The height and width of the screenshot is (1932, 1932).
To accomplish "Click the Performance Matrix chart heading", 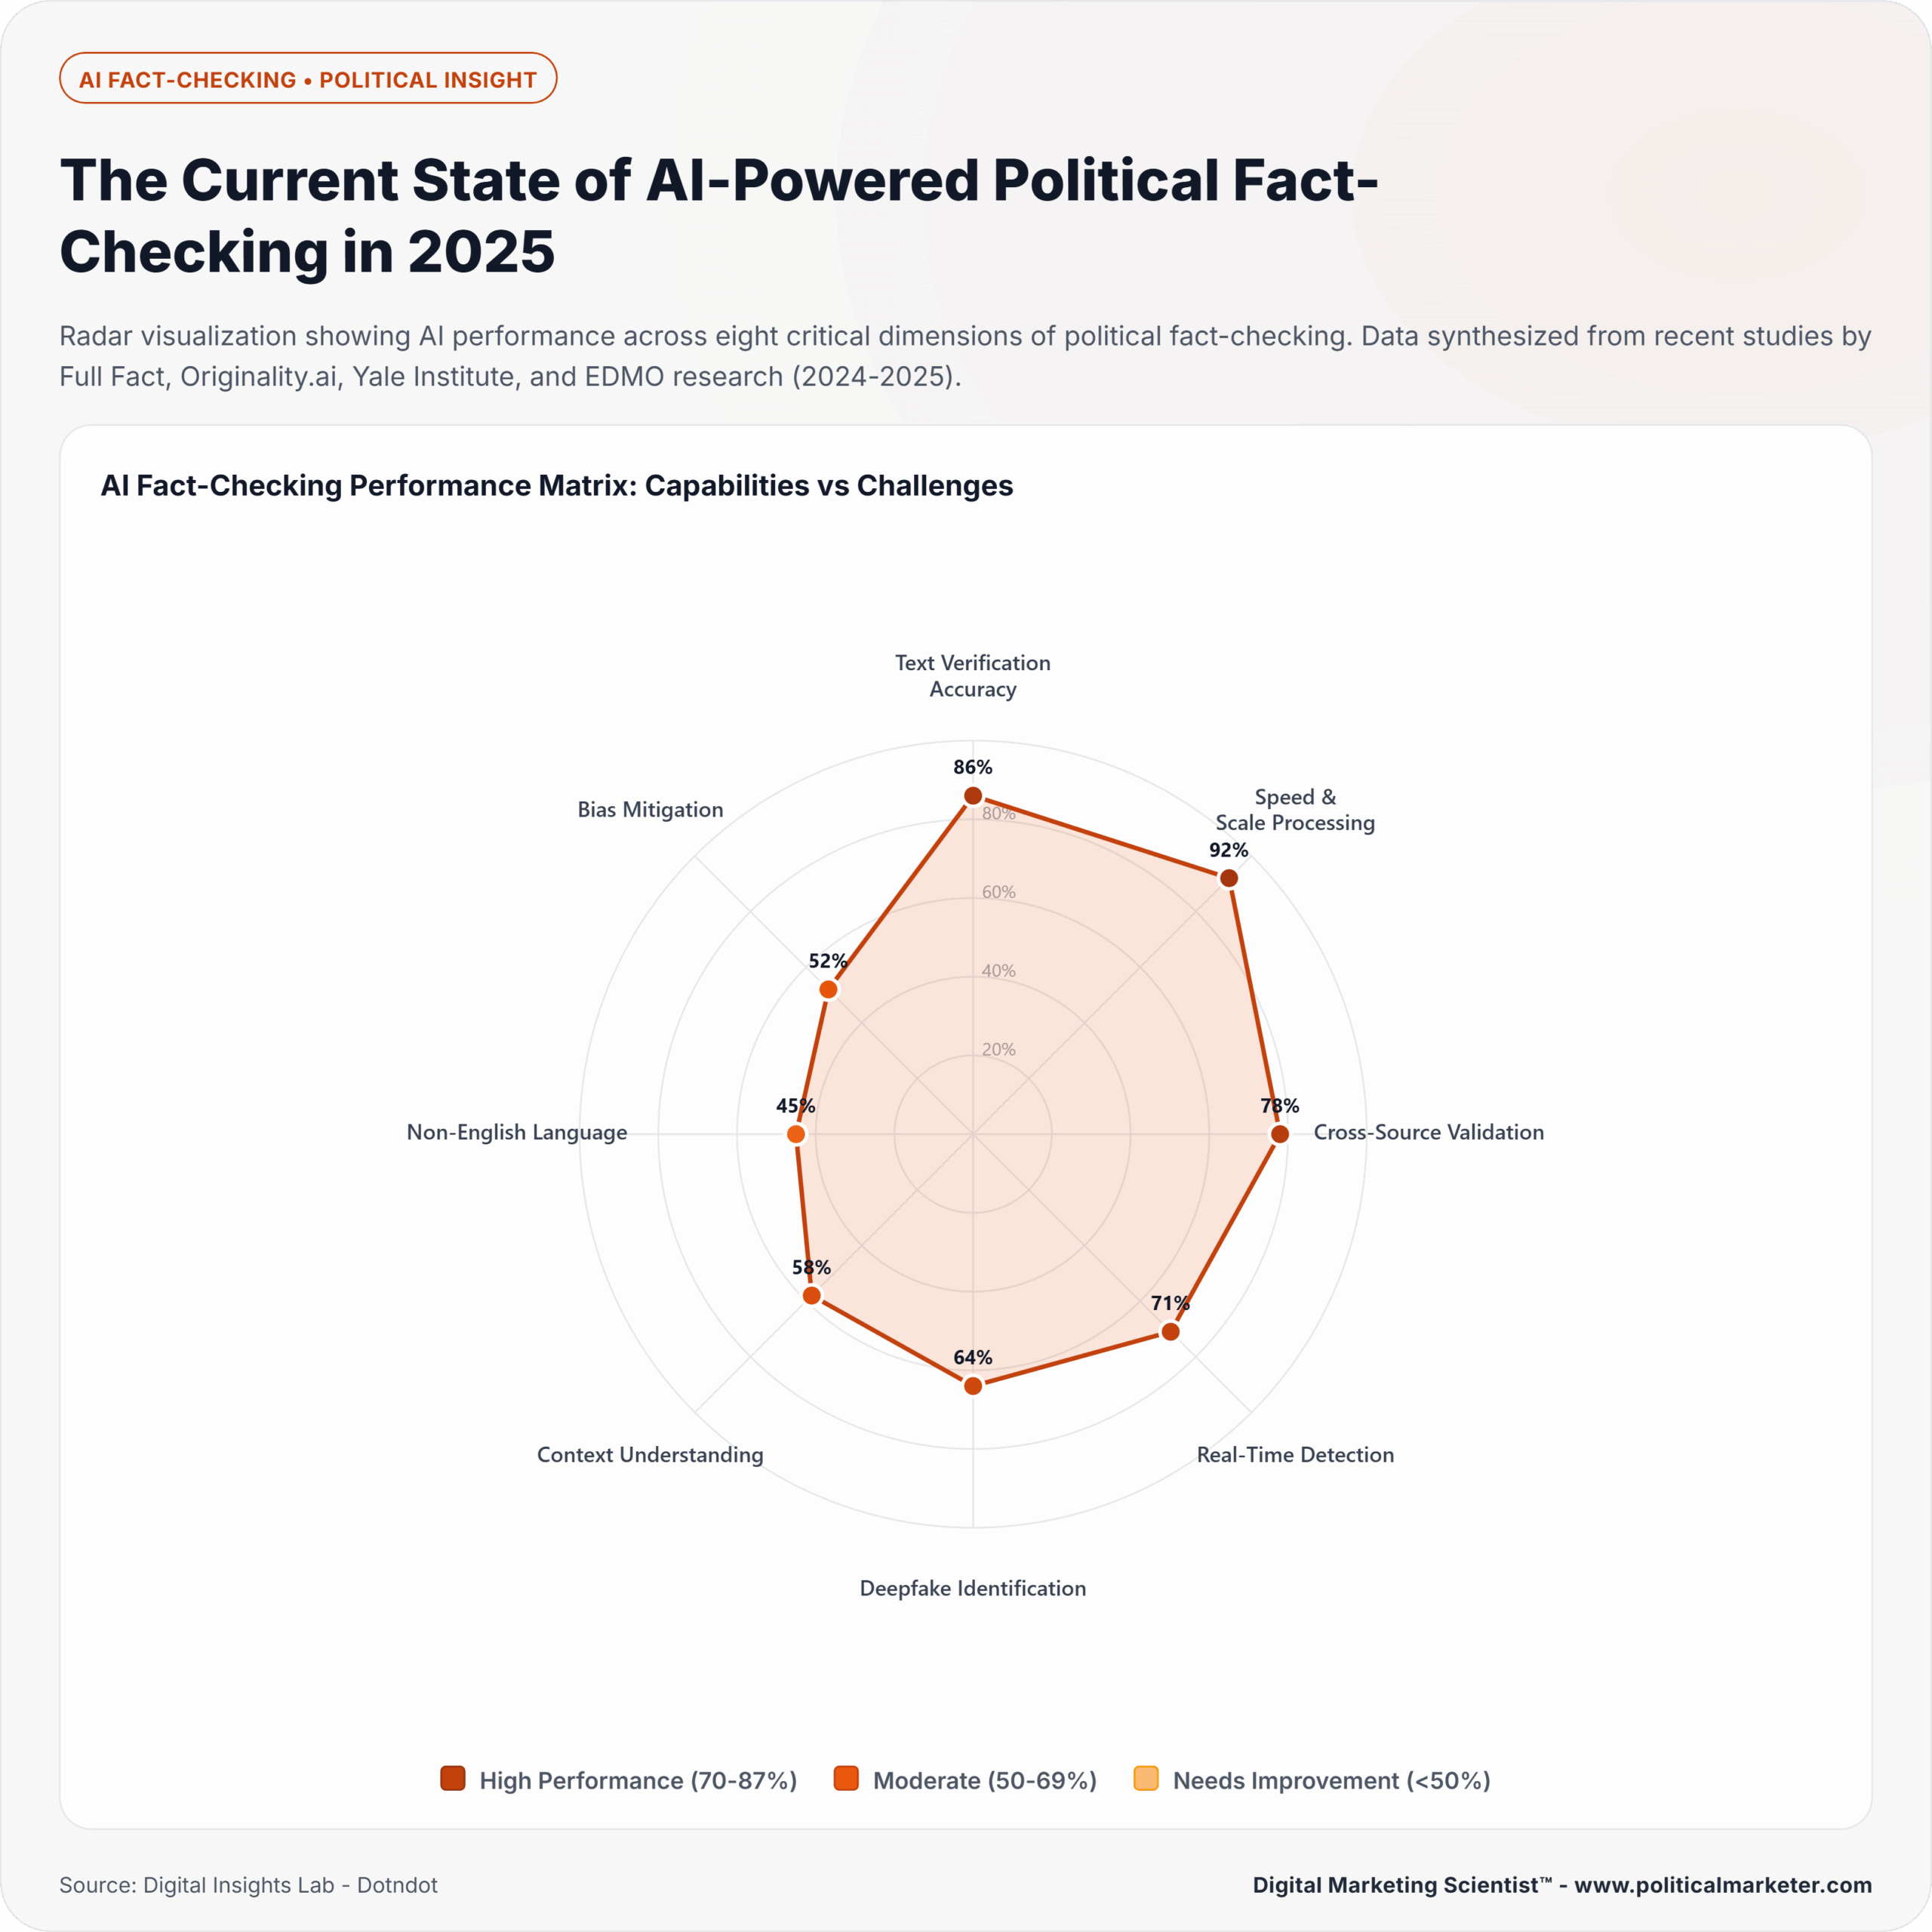I will tap(556, 485).
